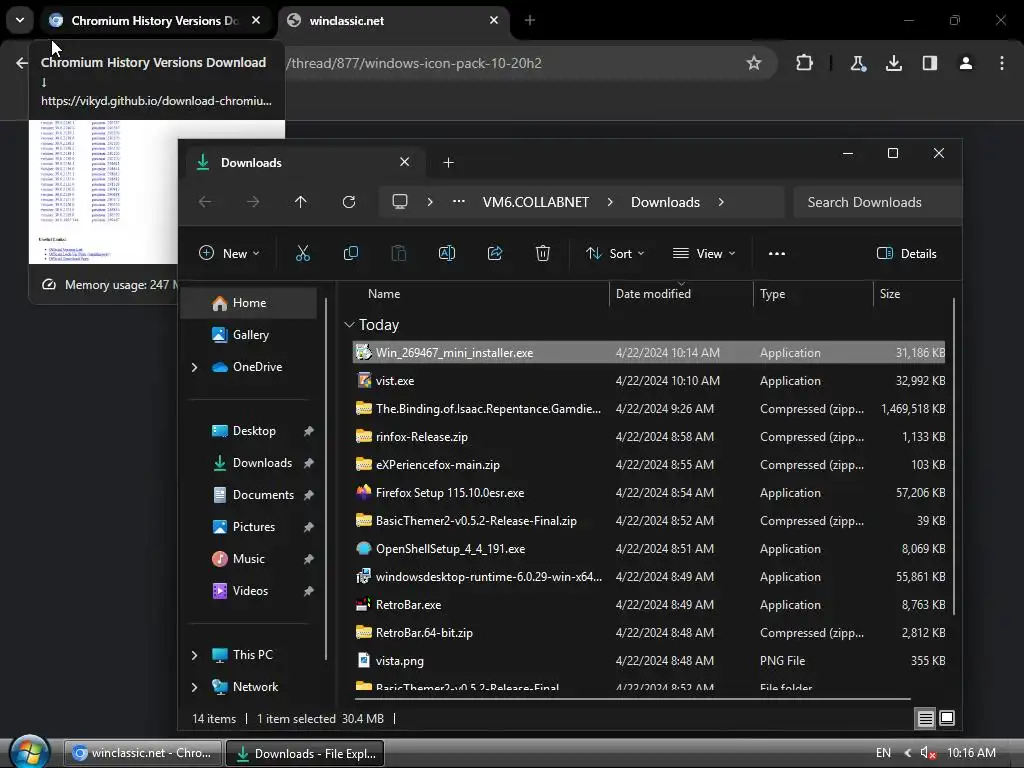The height and width of the screenshot is (768, 1024).
Task: Expand chevron after Downloads in address bar
Action: 721,202
